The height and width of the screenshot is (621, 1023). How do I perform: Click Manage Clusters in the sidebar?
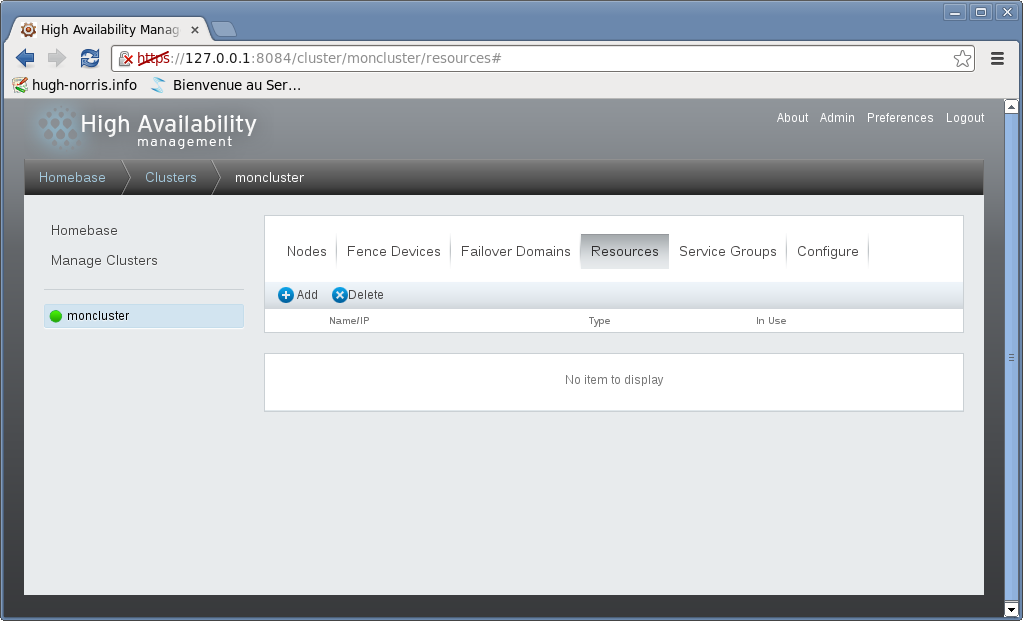[104, 260]
